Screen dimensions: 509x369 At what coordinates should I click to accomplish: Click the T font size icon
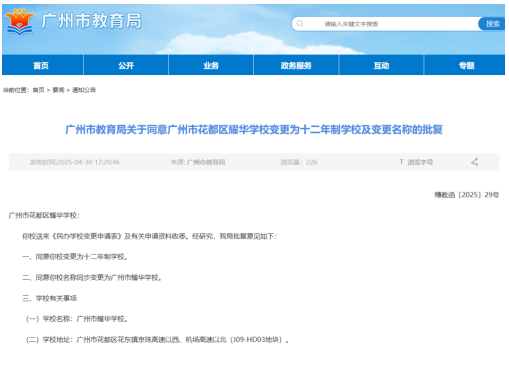click(x=402, y=162)
